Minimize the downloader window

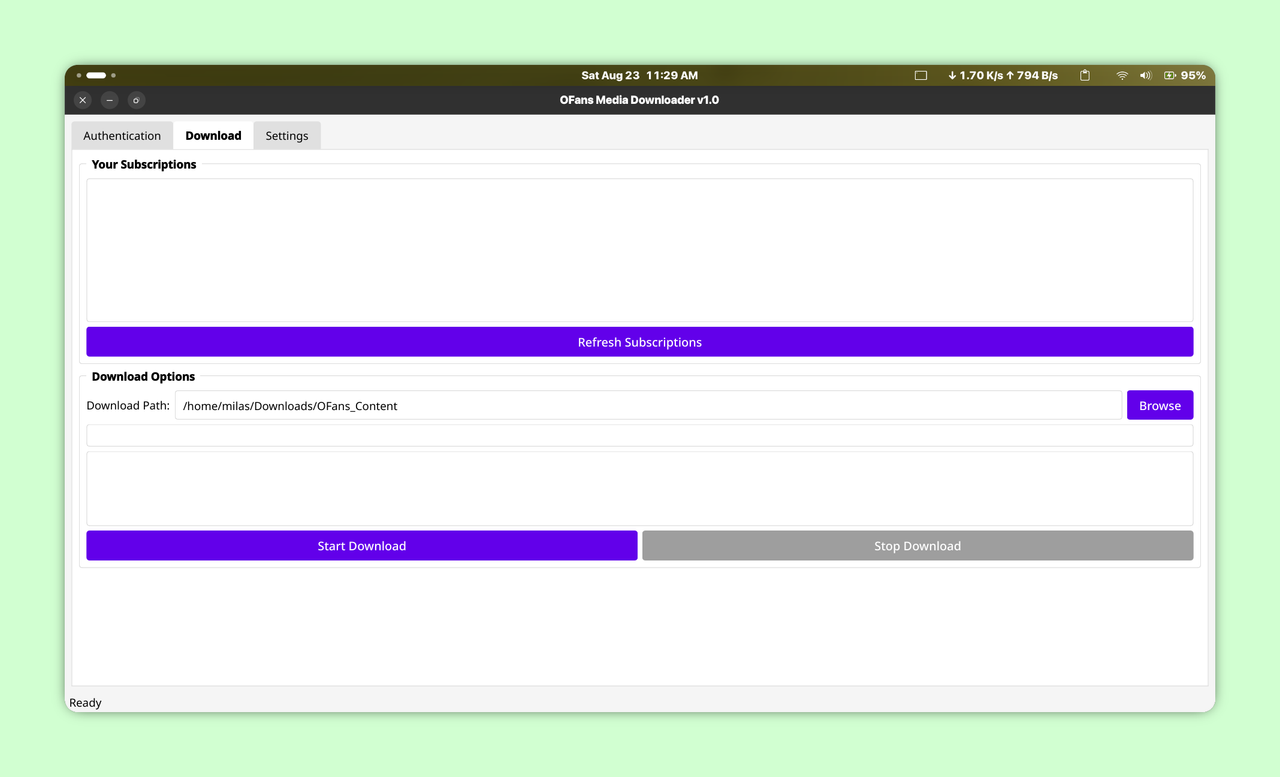[110, 100]
